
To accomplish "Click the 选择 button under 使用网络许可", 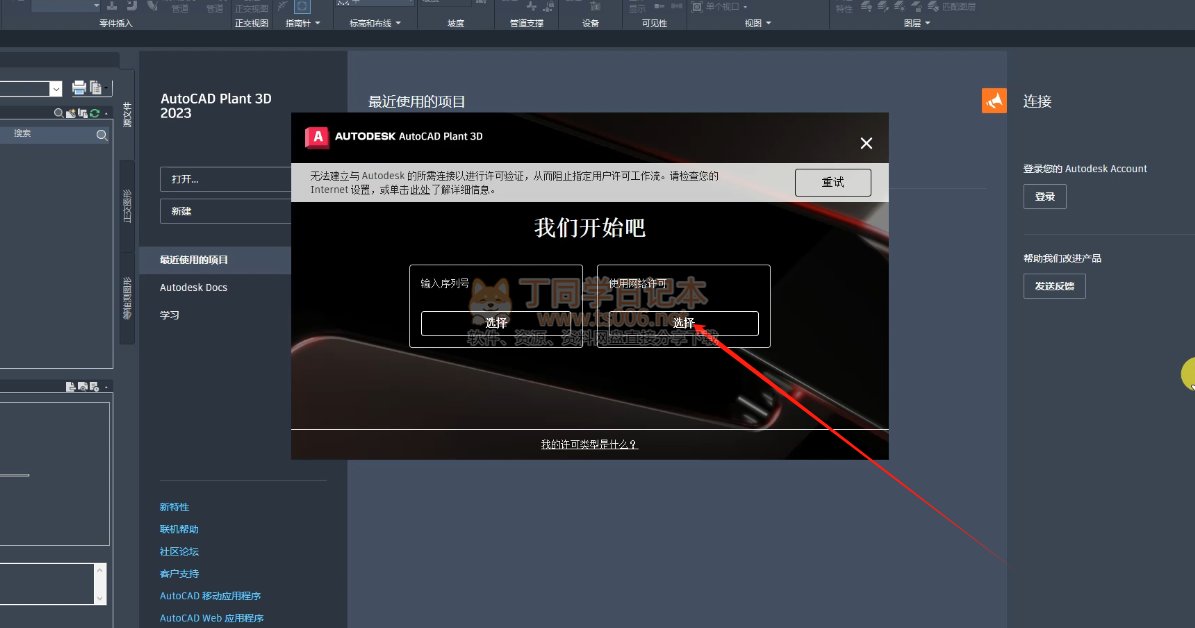I will (x=684, y=323).
